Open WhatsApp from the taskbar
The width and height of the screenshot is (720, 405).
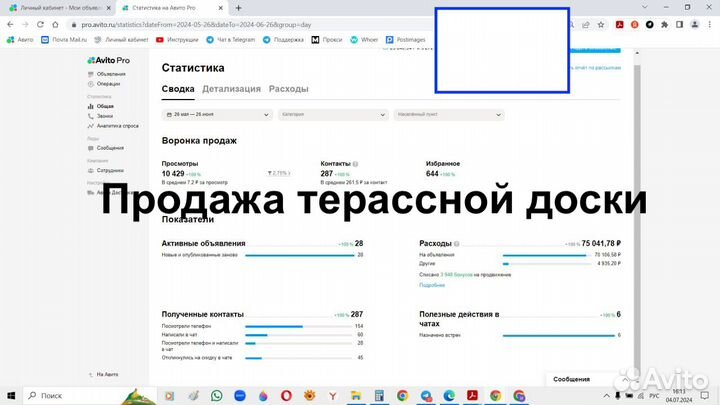tap(216, 395)
